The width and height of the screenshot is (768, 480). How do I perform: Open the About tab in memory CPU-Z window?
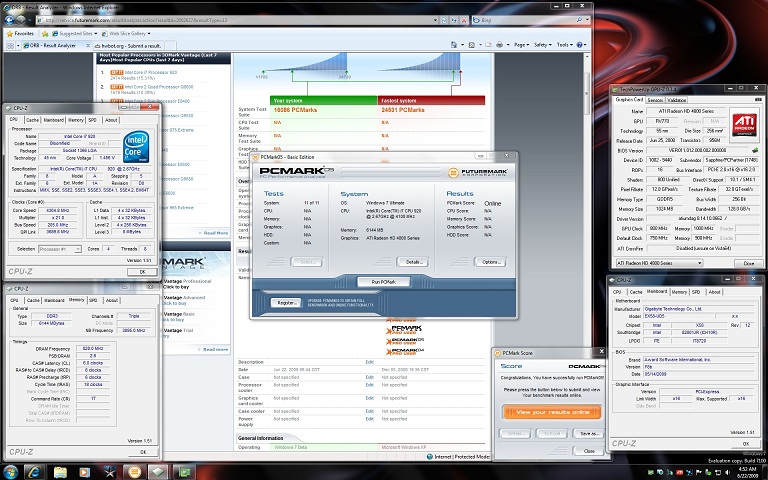click(112, 300)
